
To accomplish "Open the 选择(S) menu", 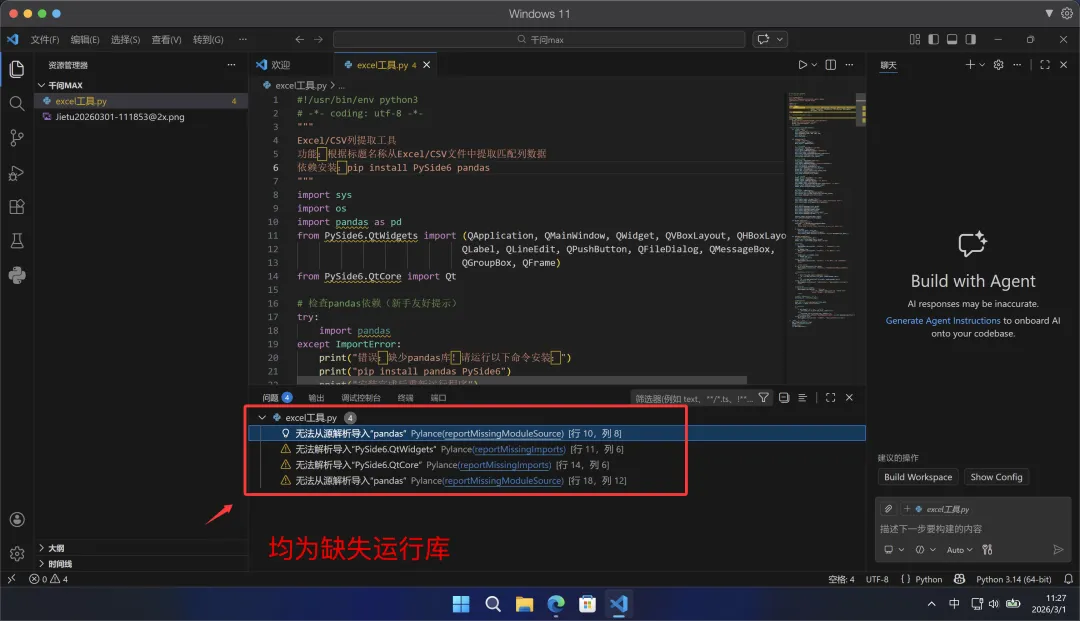I will [x=125, y=39].
